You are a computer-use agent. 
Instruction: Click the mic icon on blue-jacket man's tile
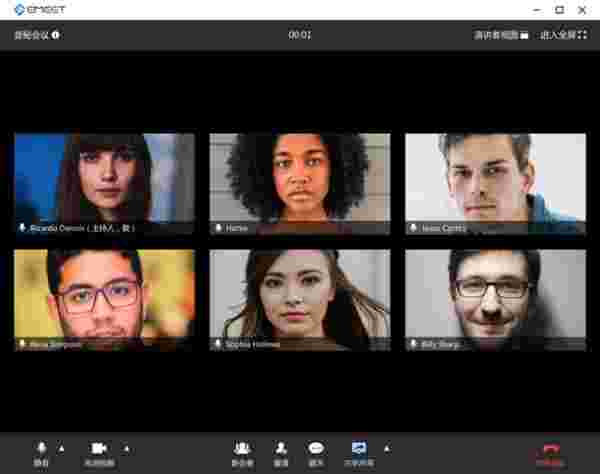413,228
